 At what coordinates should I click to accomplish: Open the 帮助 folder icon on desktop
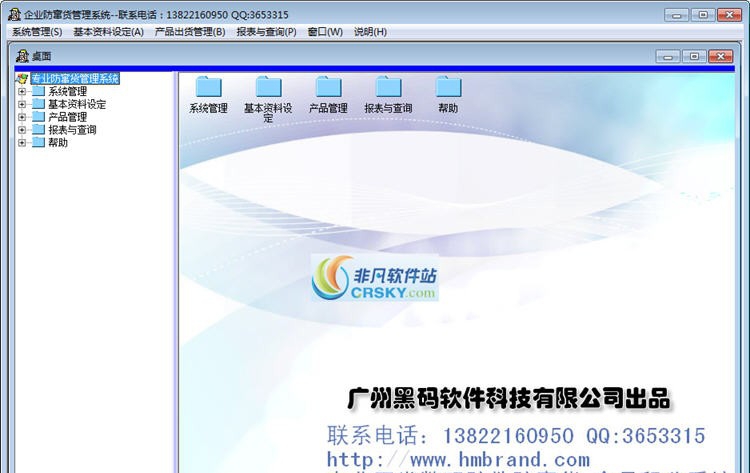[x=448, y=87]
